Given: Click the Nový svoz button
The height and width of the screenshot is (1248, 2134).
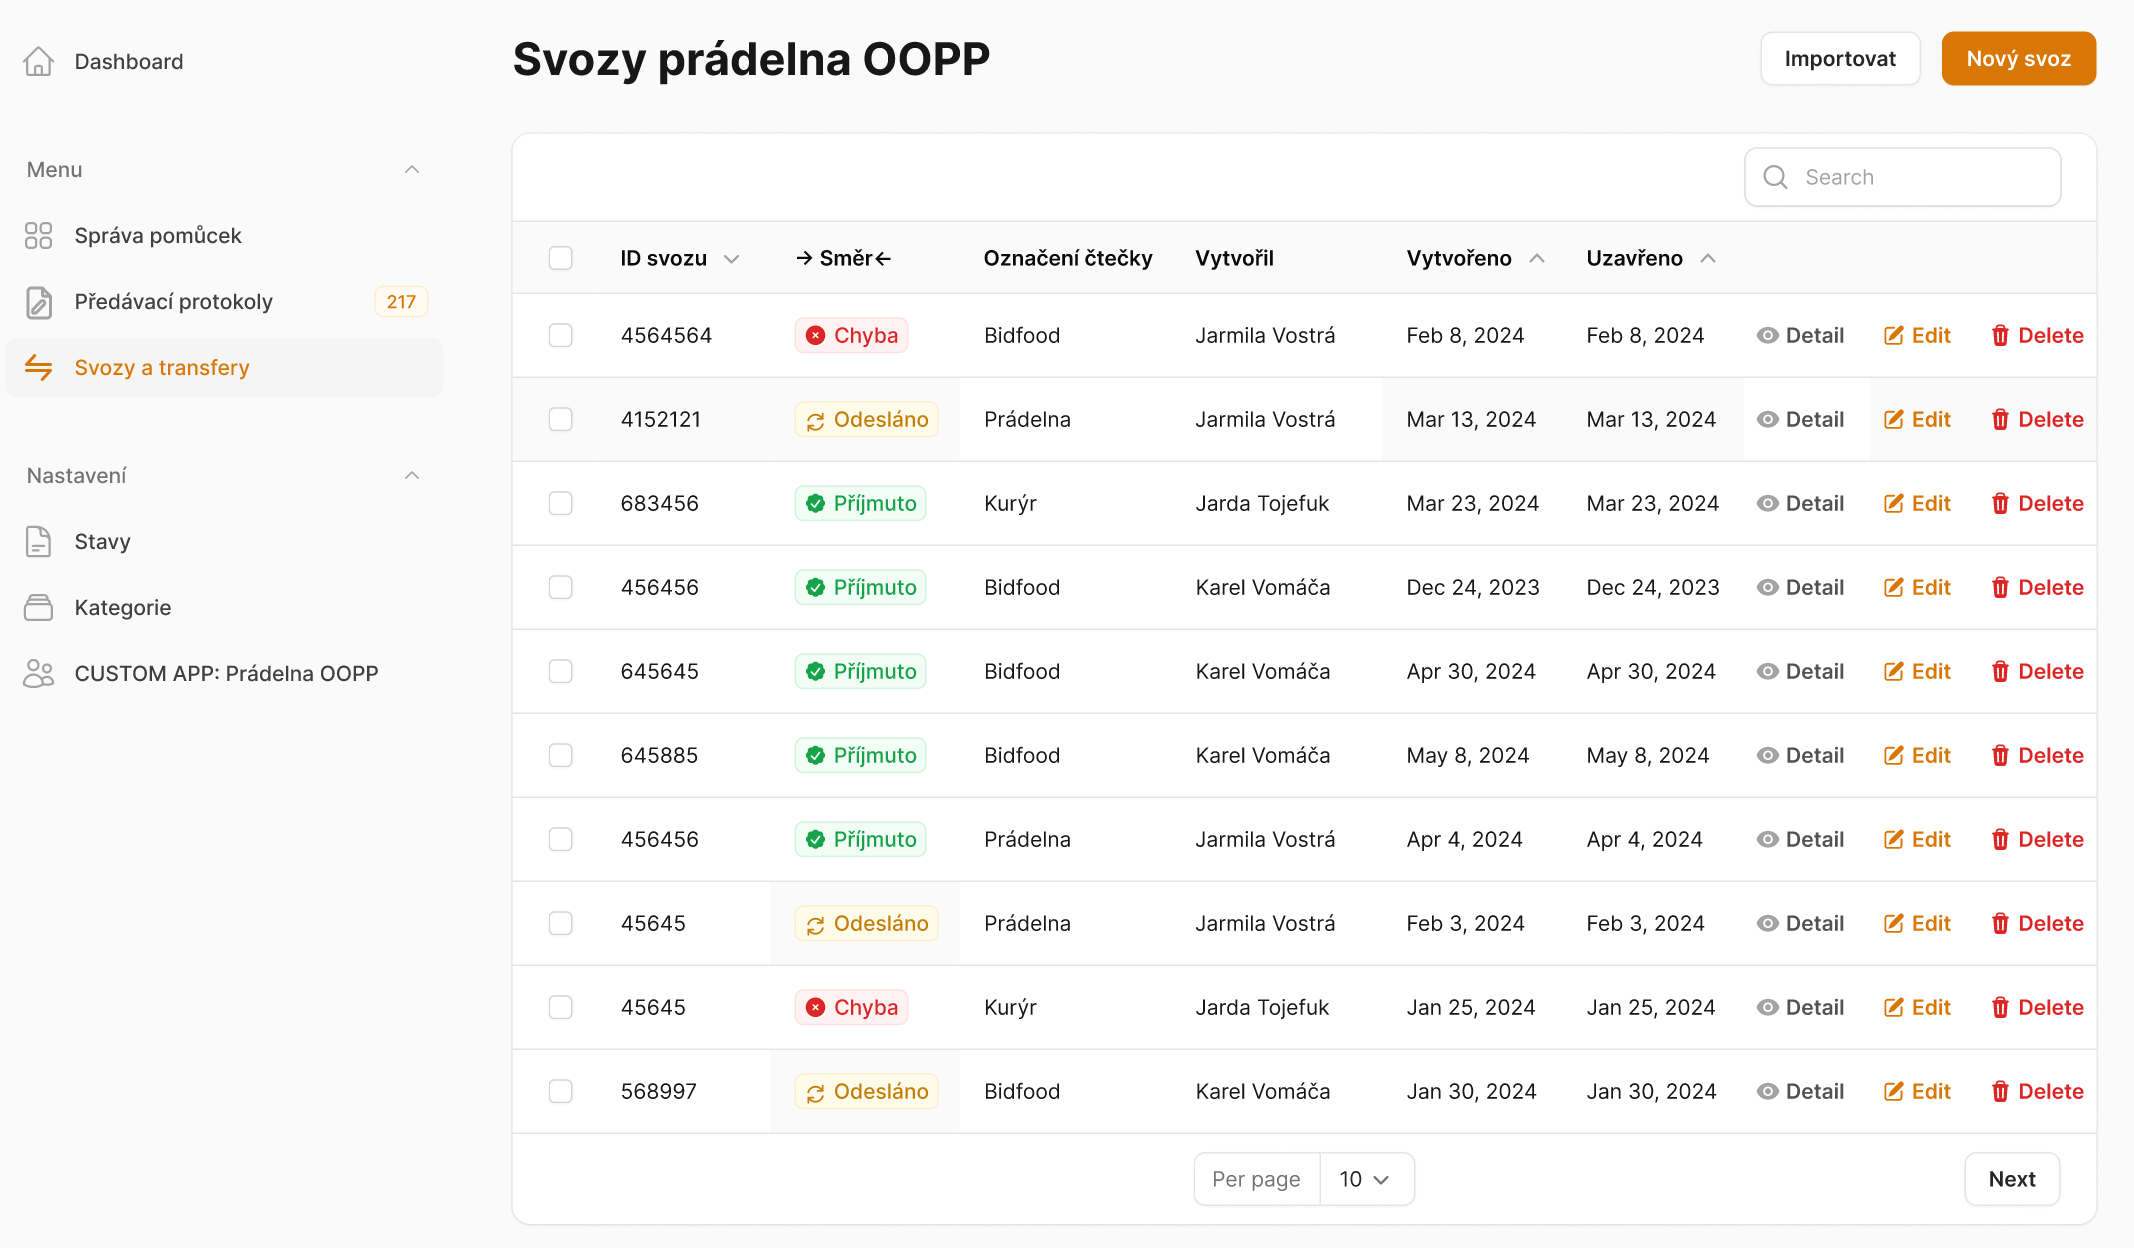Looking at the screenshot, I should point(2018,58).
